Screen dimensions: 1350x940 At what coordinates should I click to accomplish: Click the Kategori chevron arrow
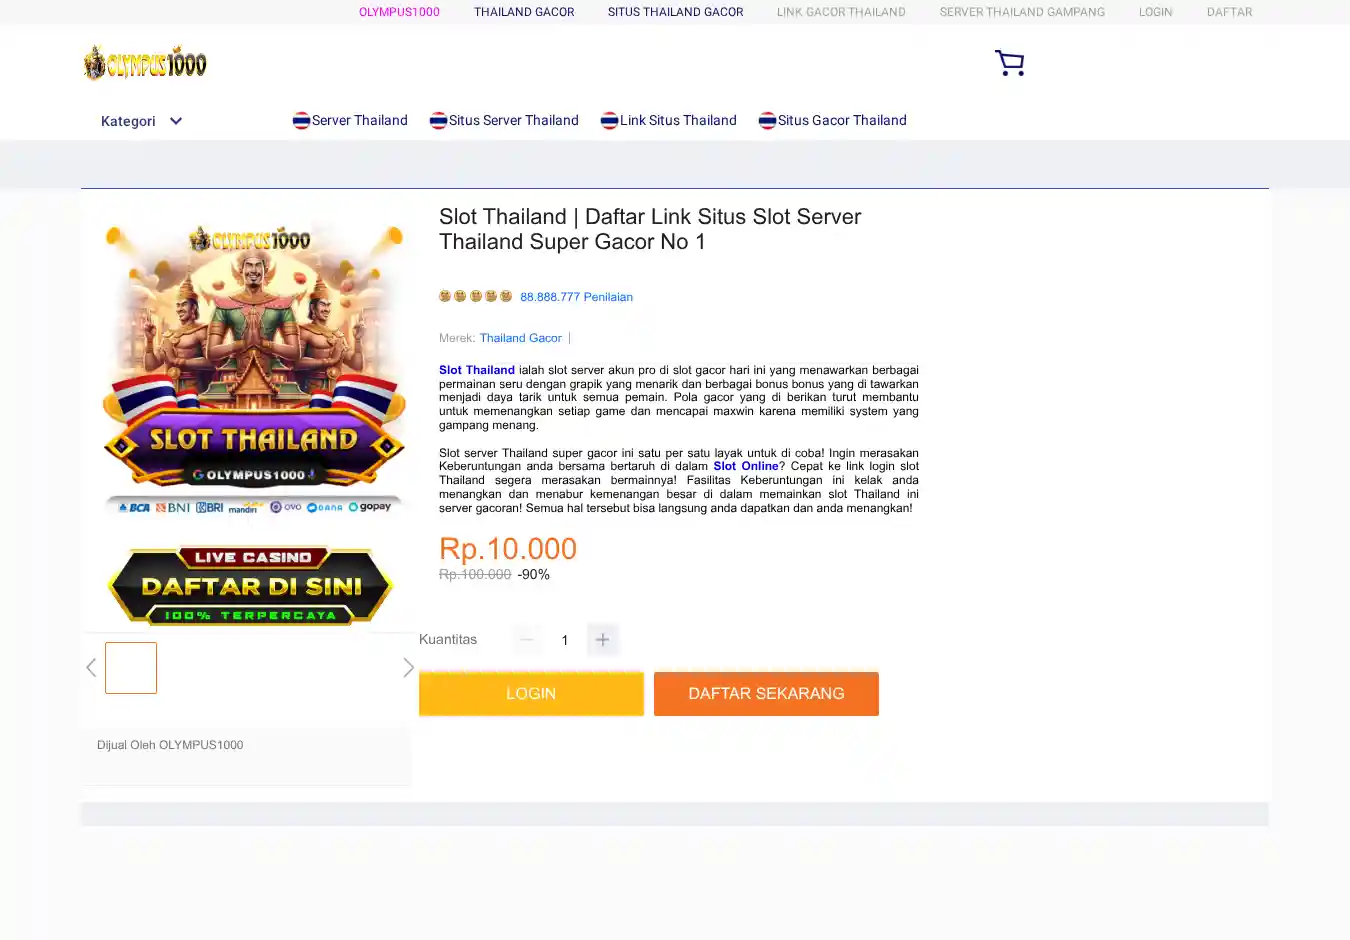coord(176,121)
